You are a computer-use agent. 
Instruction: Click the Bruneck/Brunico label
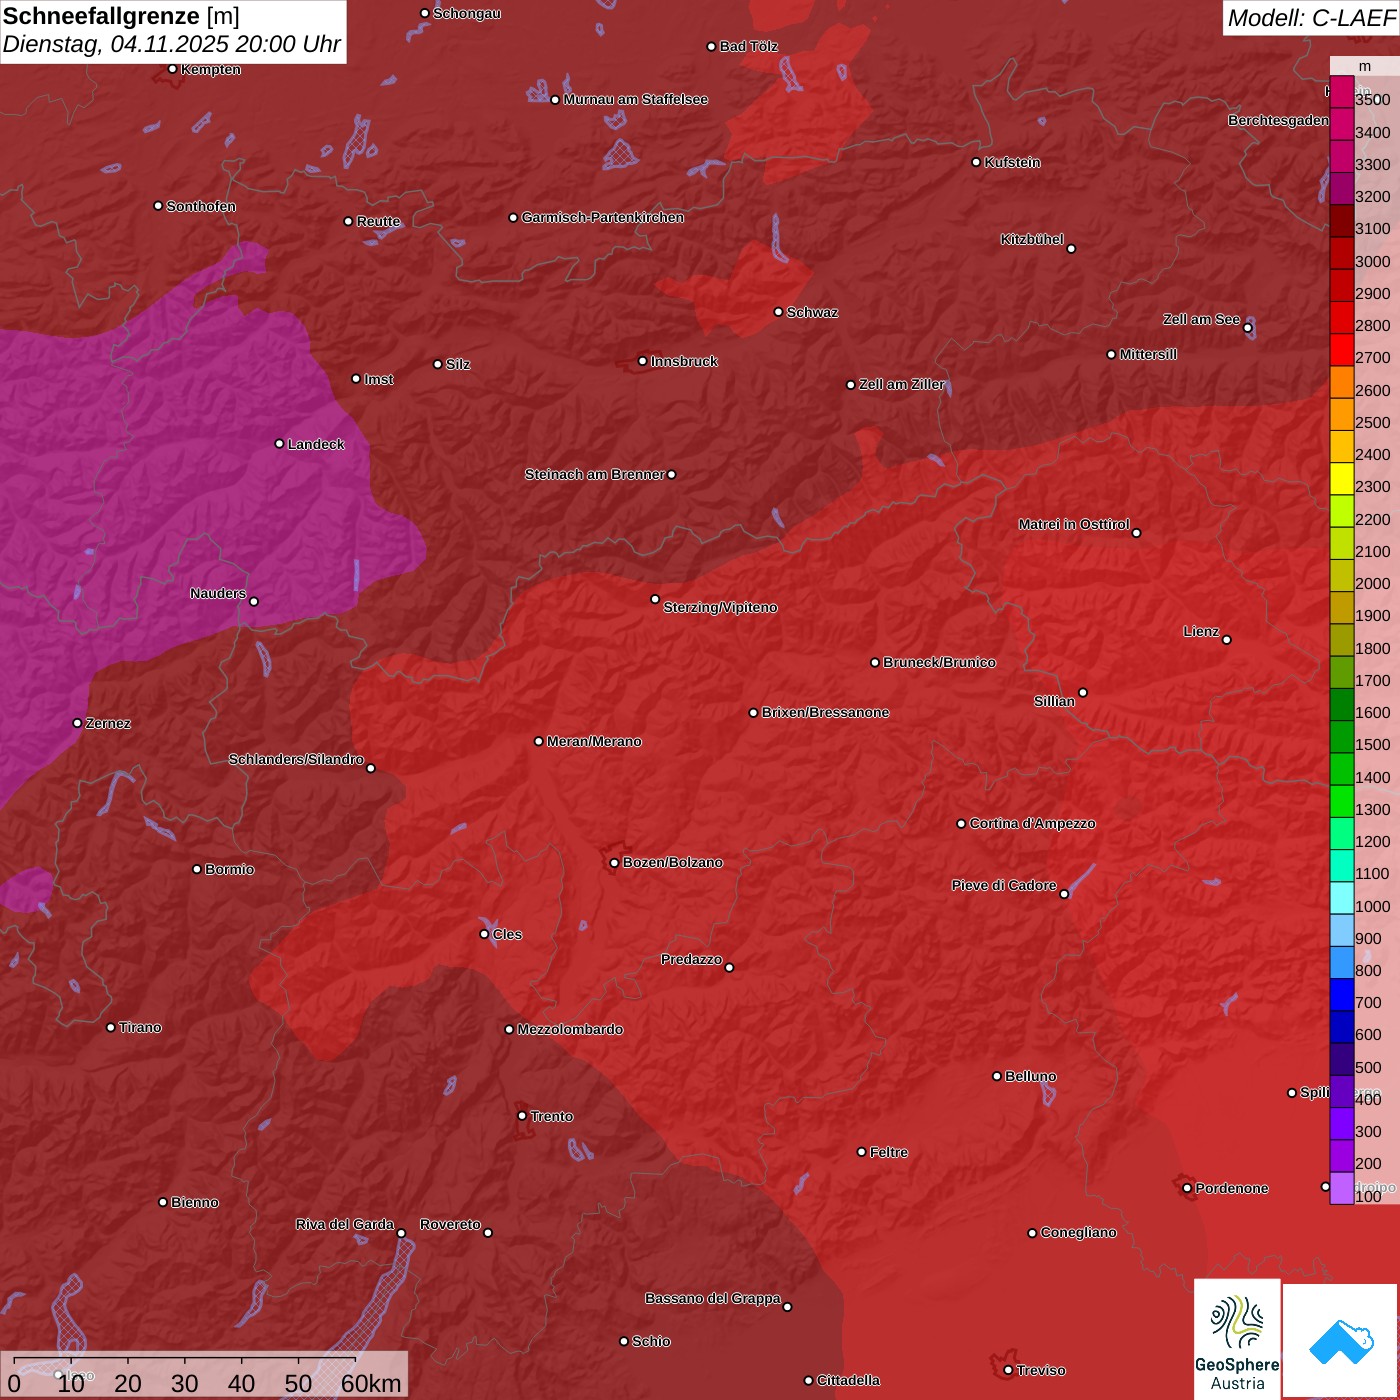pos(940,662)
